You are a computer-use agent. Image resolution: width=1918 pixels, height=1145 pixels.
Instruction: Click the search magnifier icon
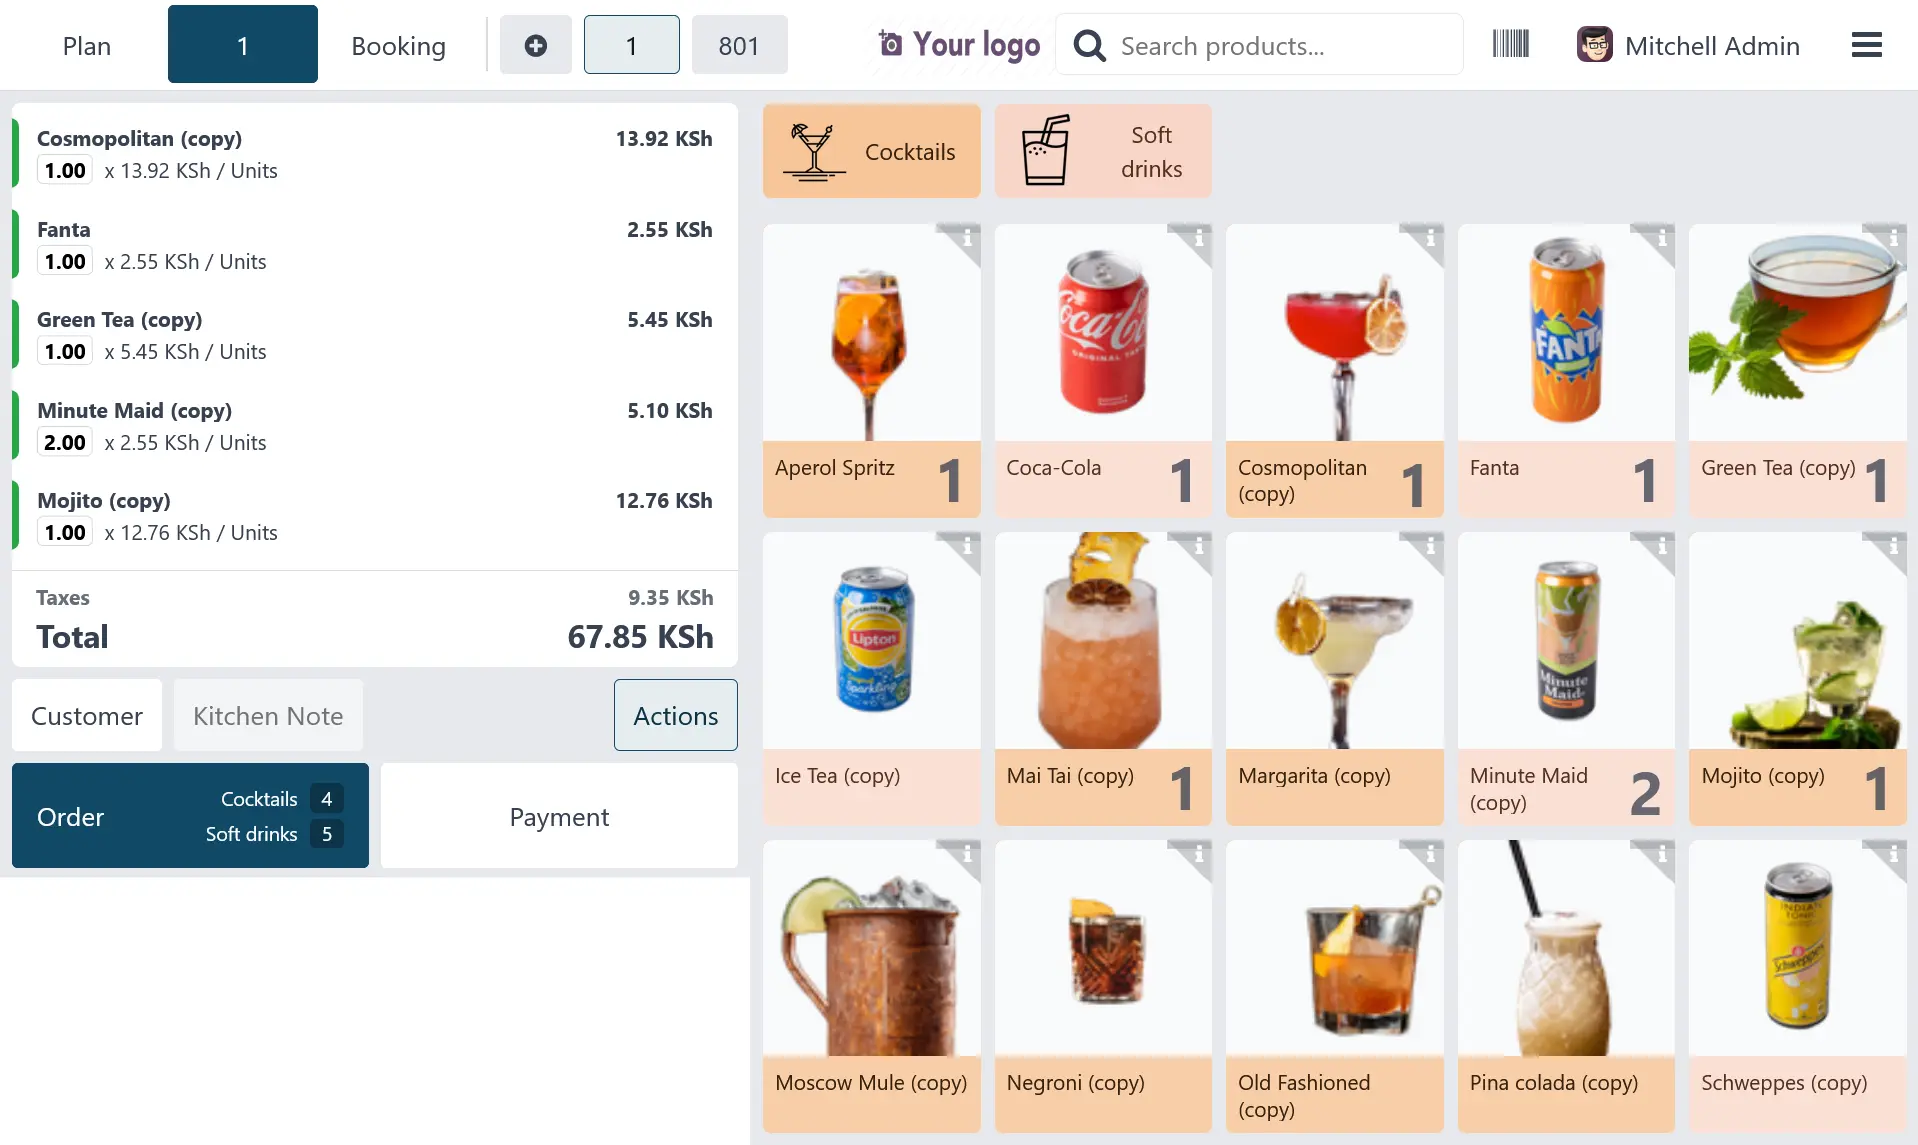point(1089,46)
